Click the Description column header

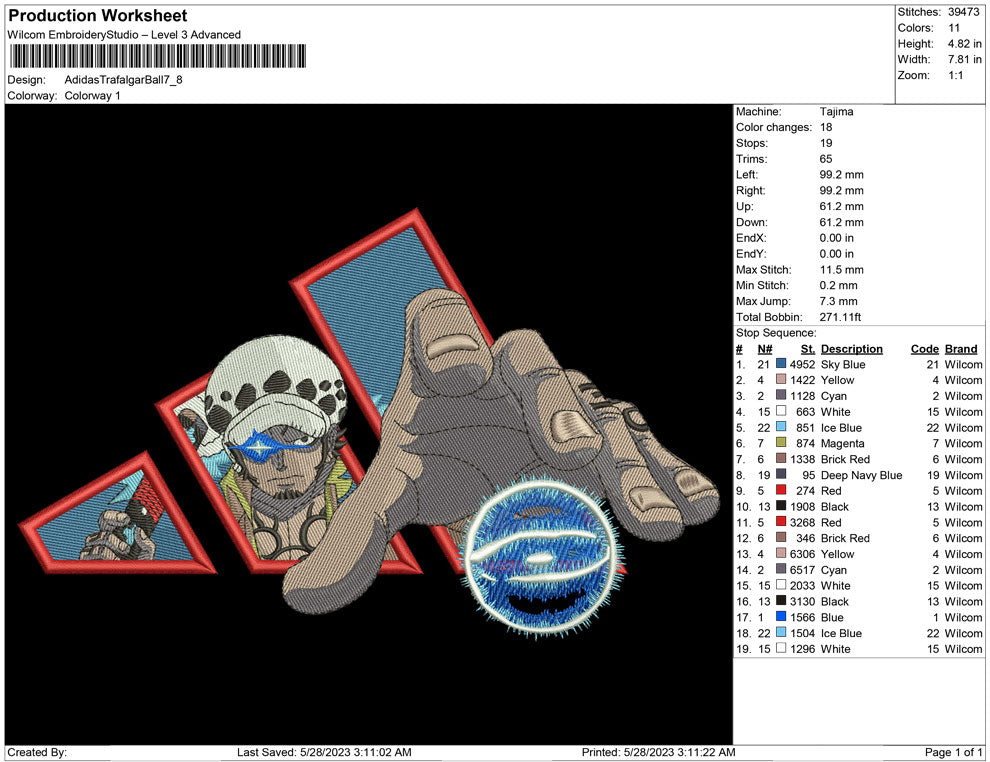852,349
